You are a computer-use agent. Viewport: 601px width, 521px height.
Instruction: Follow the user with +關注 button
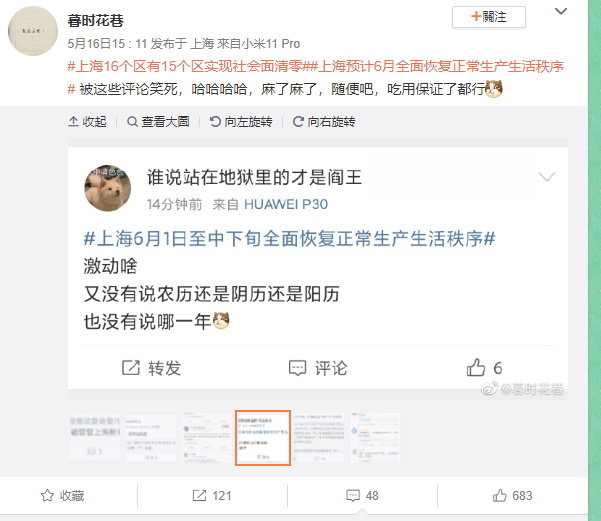489,17
